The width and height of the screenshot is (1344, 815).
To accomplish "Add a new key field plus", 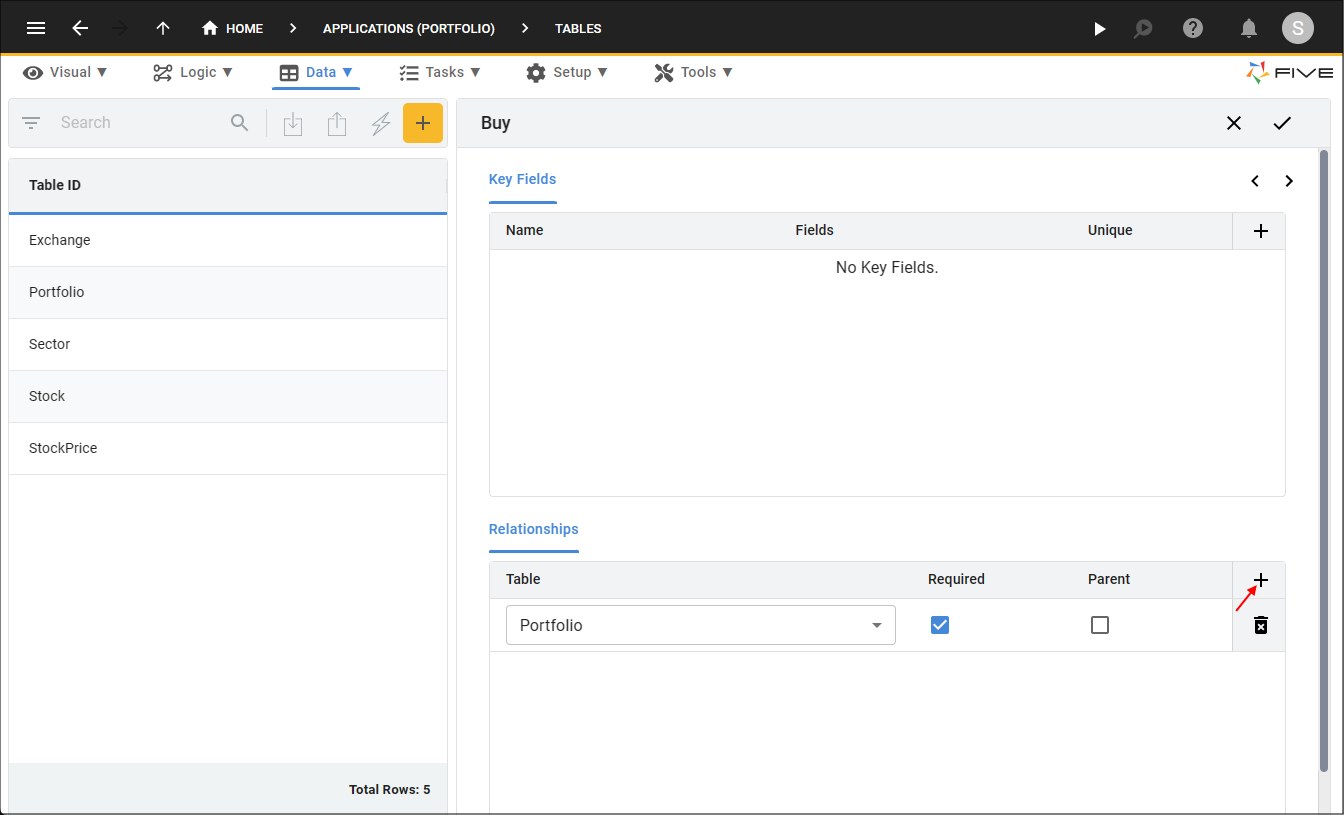I will pos(1261,231).
